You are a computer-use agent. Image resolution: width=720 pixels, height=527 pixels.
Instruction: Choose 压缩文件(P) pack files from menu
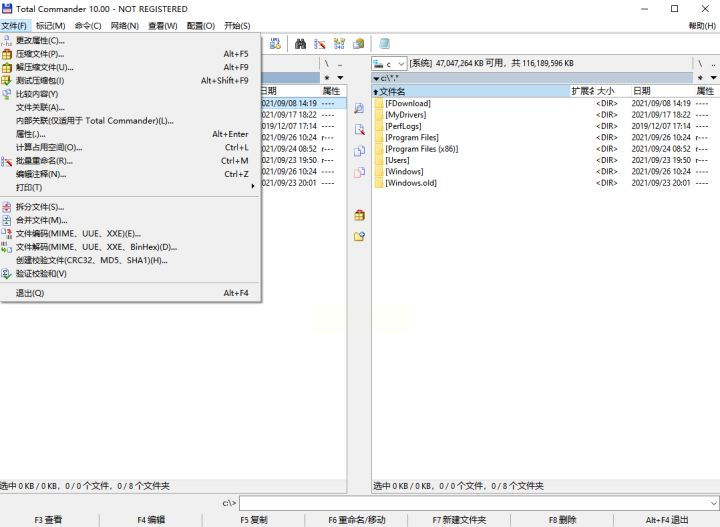[x=131, y=54]
